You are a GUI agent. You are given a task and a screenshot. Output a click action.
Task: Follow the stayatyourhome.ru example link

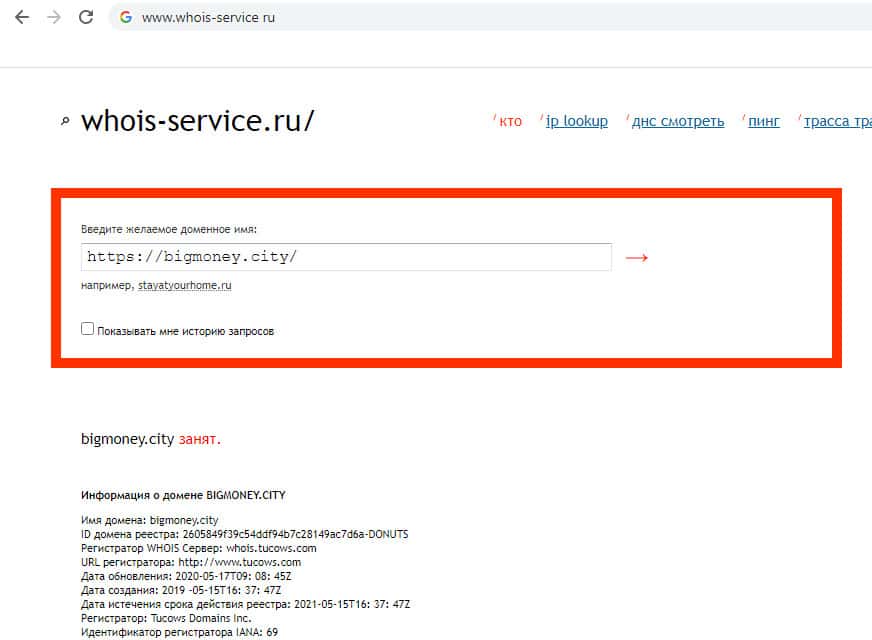(185, 285)
